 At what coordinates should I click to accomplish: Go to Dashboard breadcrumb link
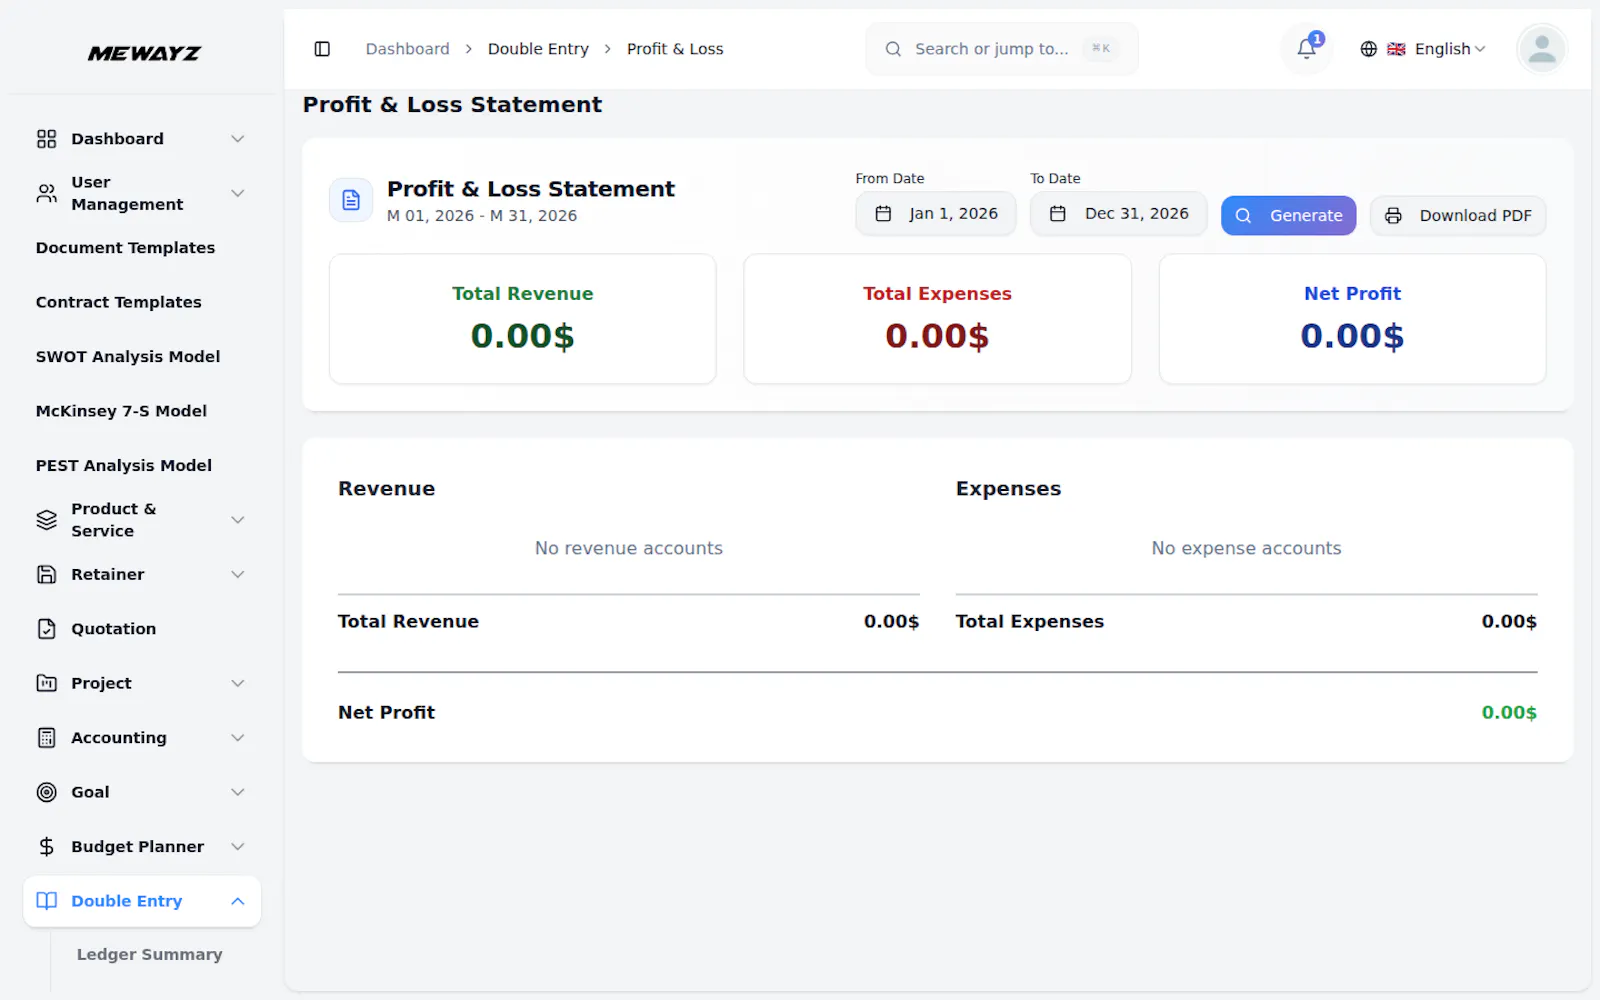[x=407, y=49]
